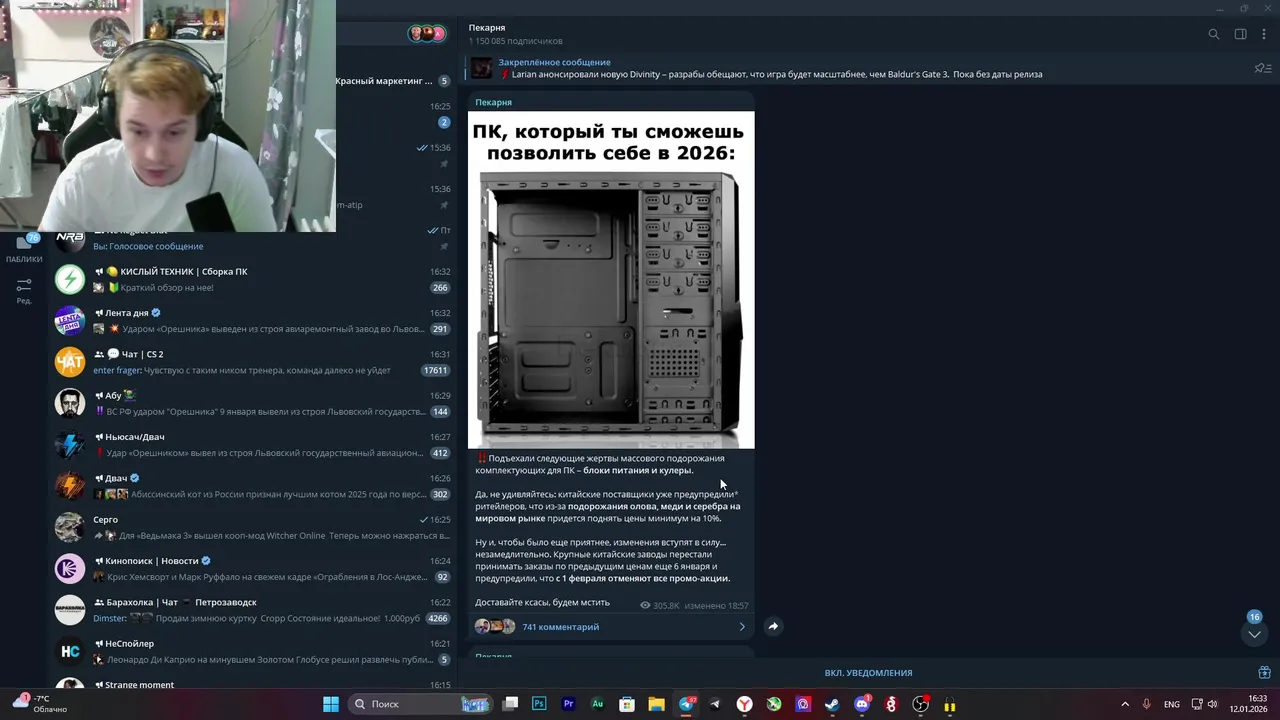This screenshot has height=720, width=1280.
Task: Click the microphone tray indicator
Action: tap(1147, 704)
